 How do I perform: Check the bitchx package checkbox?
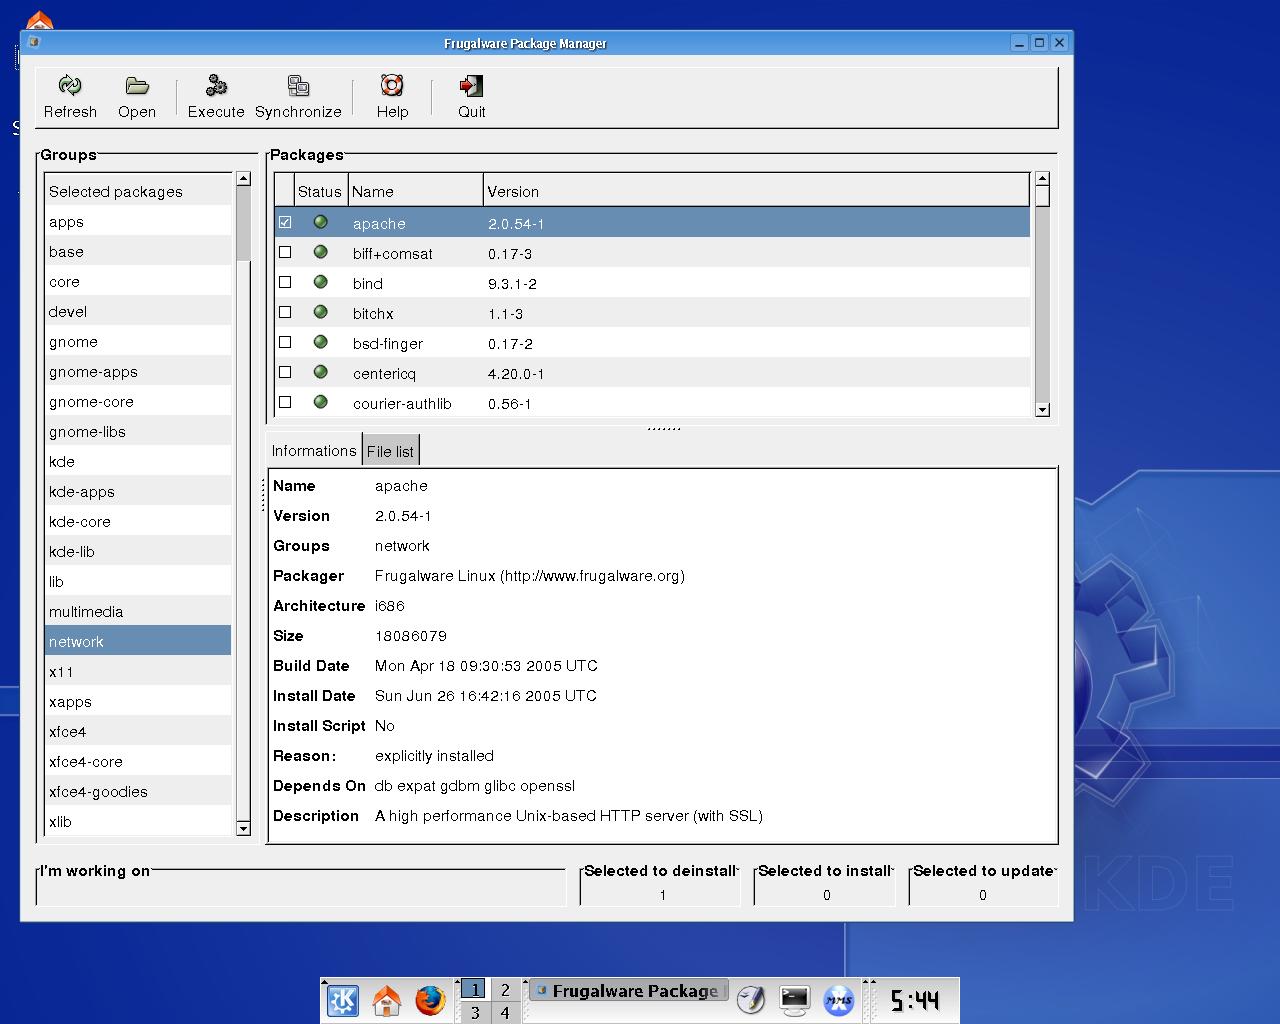click(285, 312)
